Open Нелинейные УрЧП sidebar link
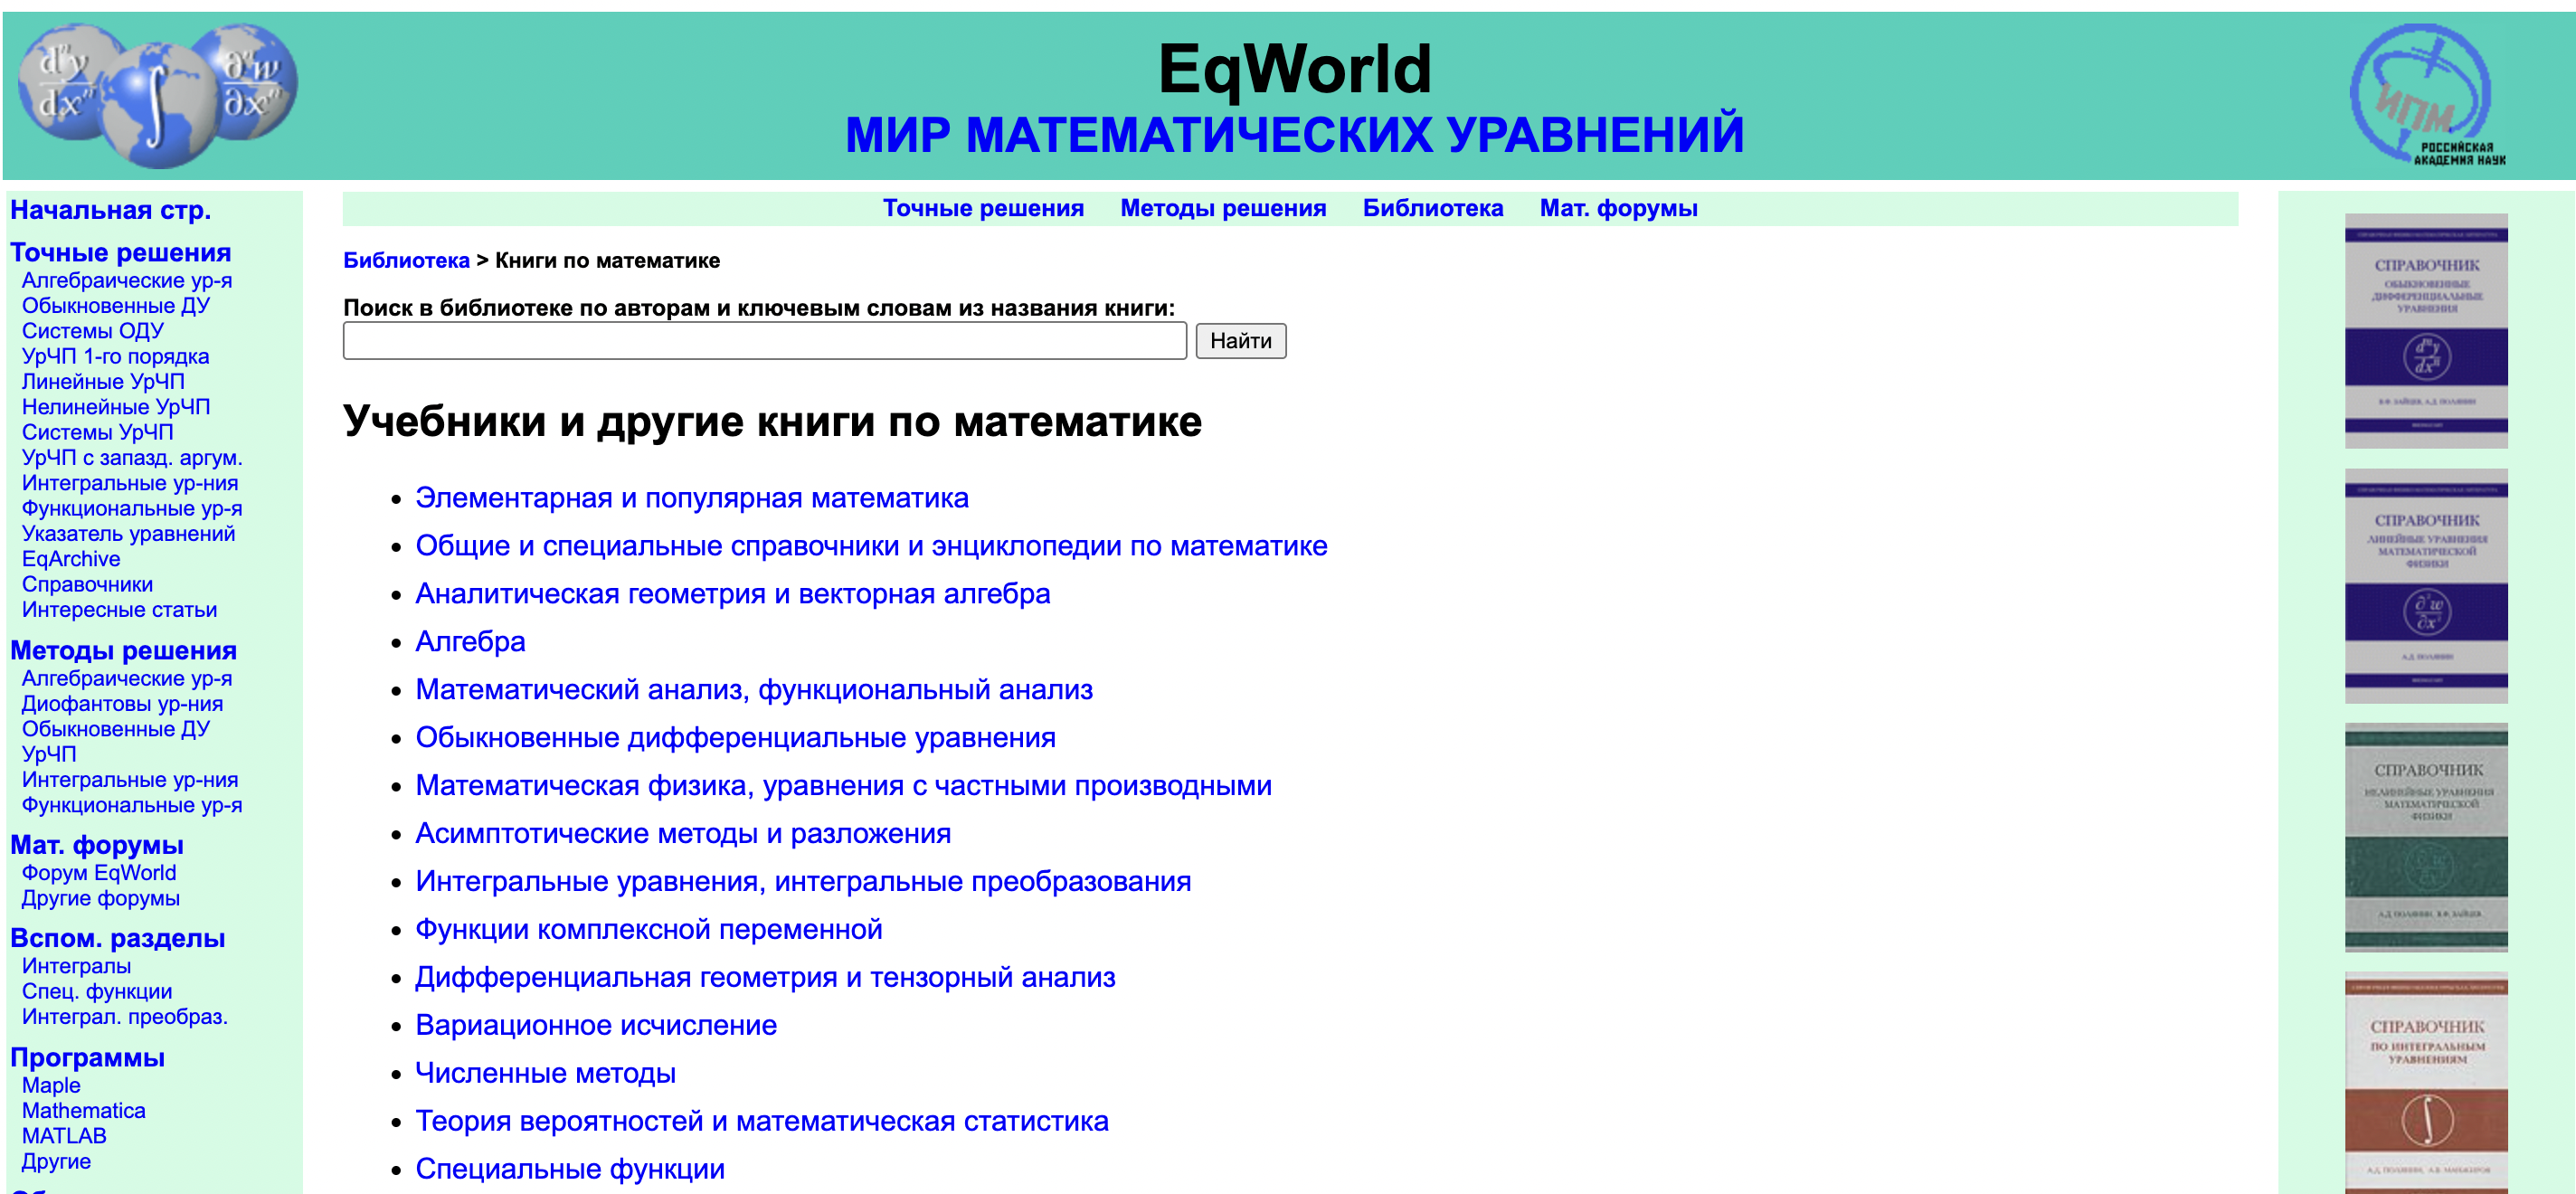The height and width of the screenshot is (1194, 2576). [x=116, y=407]
